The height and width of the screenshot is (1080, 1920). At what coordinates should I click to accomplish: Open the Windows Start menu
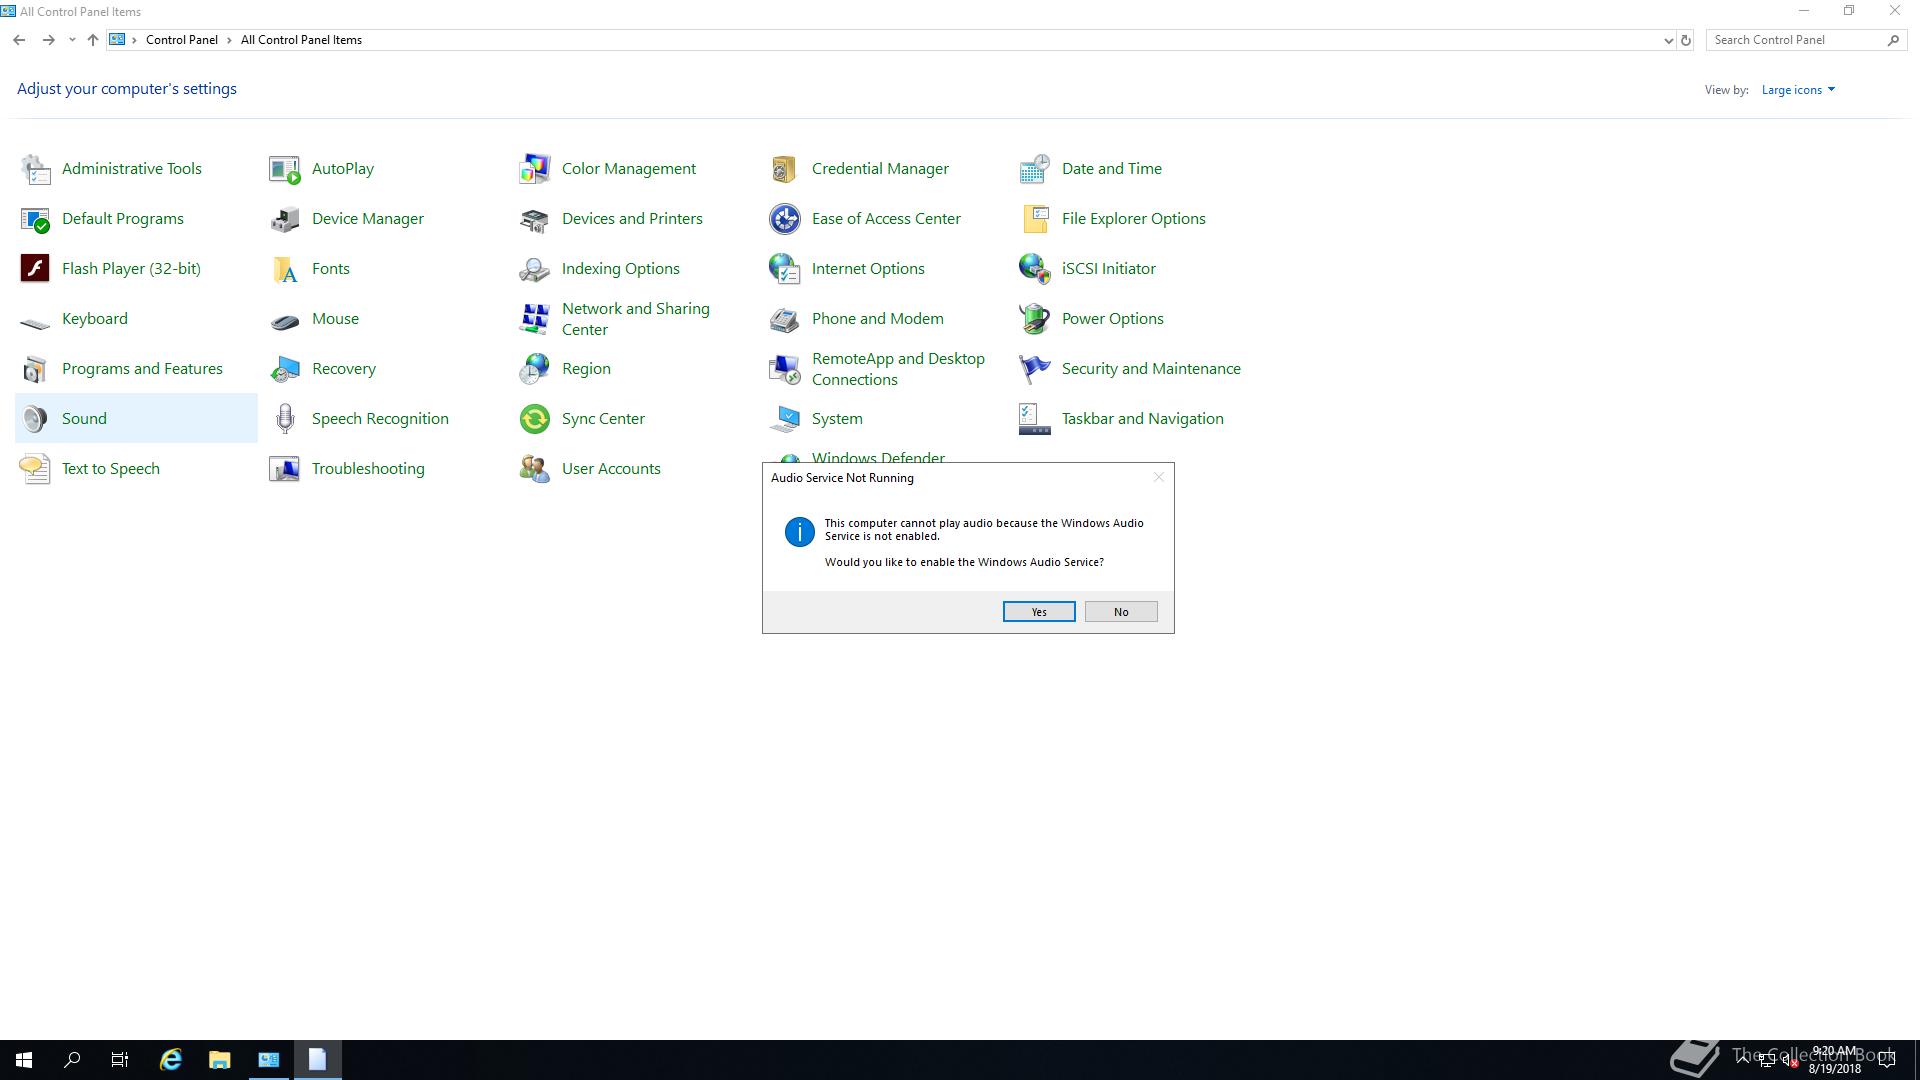(x=24, y=1060)
